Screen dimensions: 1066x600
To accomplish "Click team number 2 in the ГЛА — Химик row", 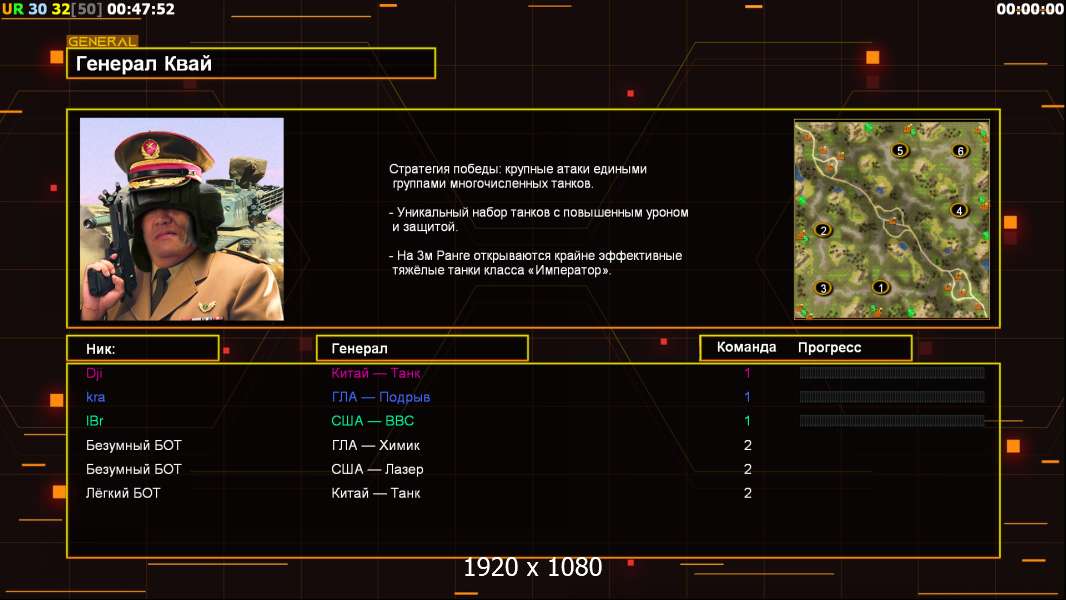I will [x=748, y=445].
